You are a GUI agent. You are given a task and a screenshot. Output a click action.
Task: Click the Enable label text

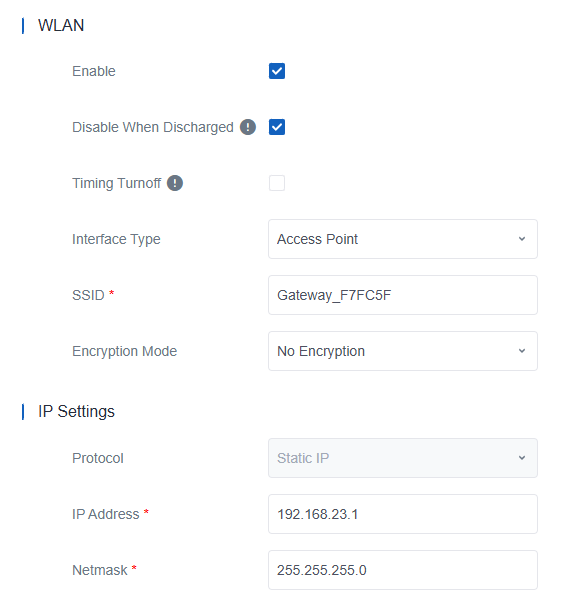pos(94,71)
